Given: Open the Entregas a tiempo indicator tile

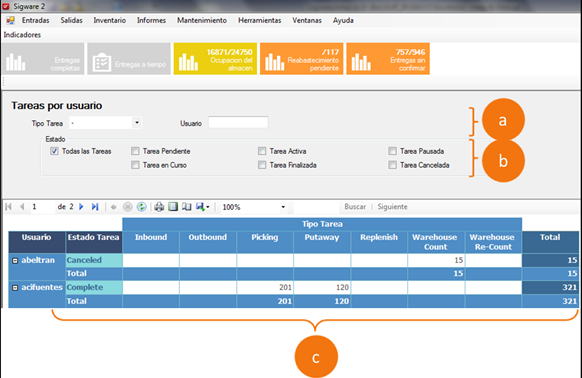Looking at the screenshot, I should (x=129, y=59).
